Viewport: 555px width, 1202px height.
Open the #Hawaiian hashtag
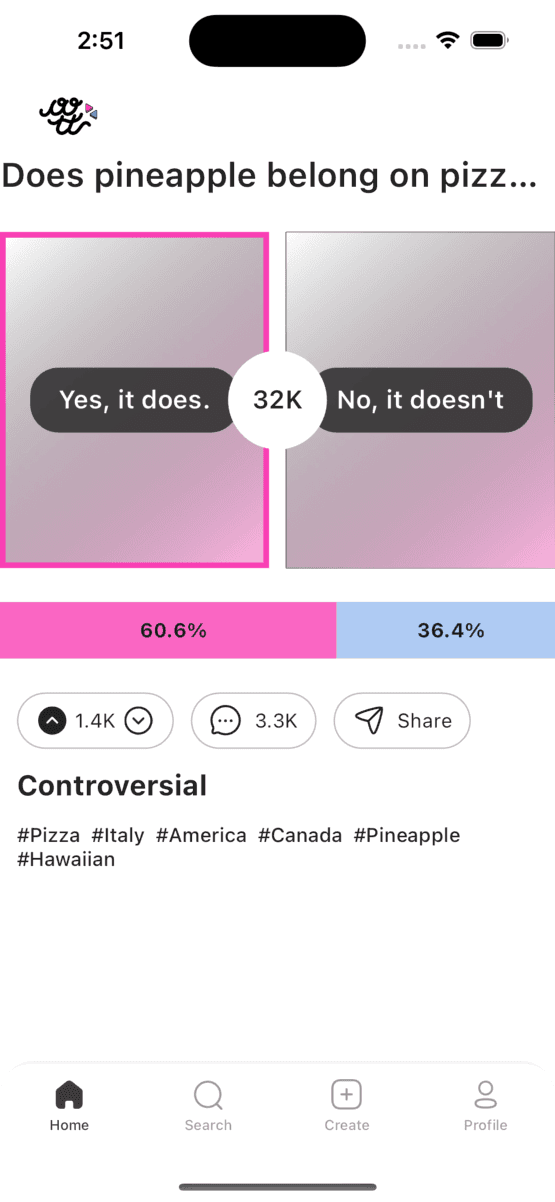66,859
